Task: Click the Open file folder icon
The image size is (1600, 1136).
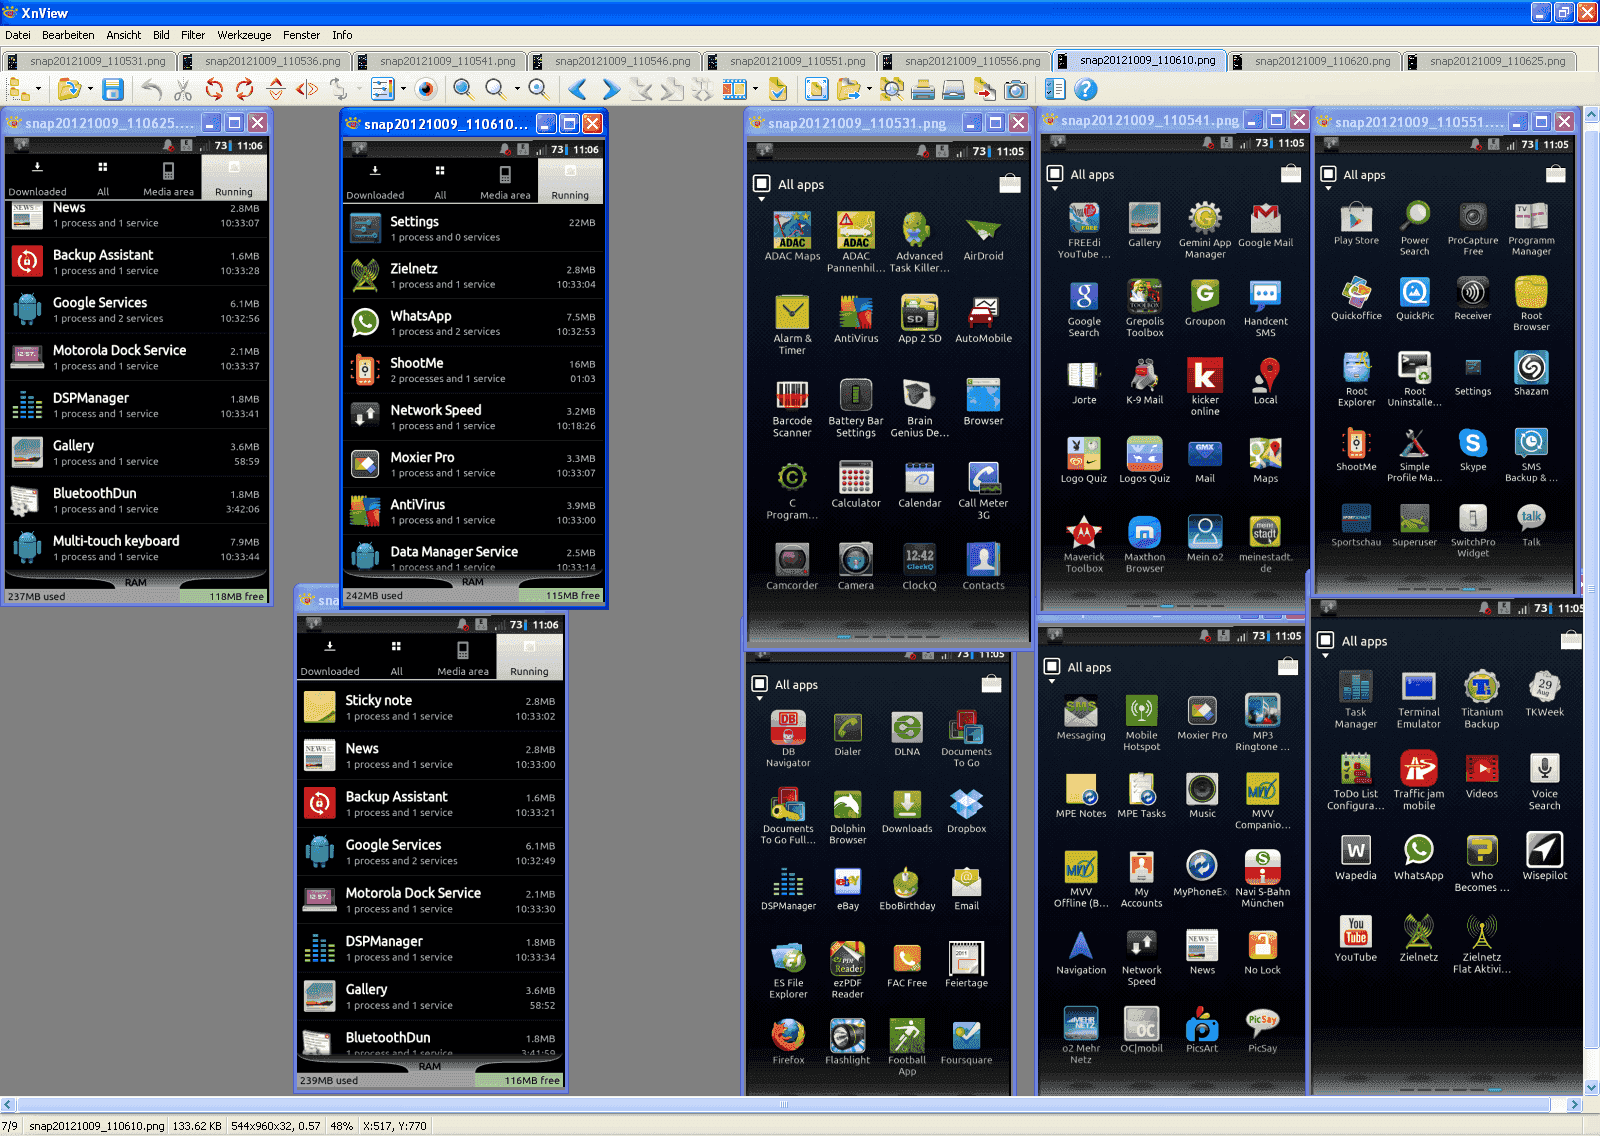Action: tap(68, 90)
